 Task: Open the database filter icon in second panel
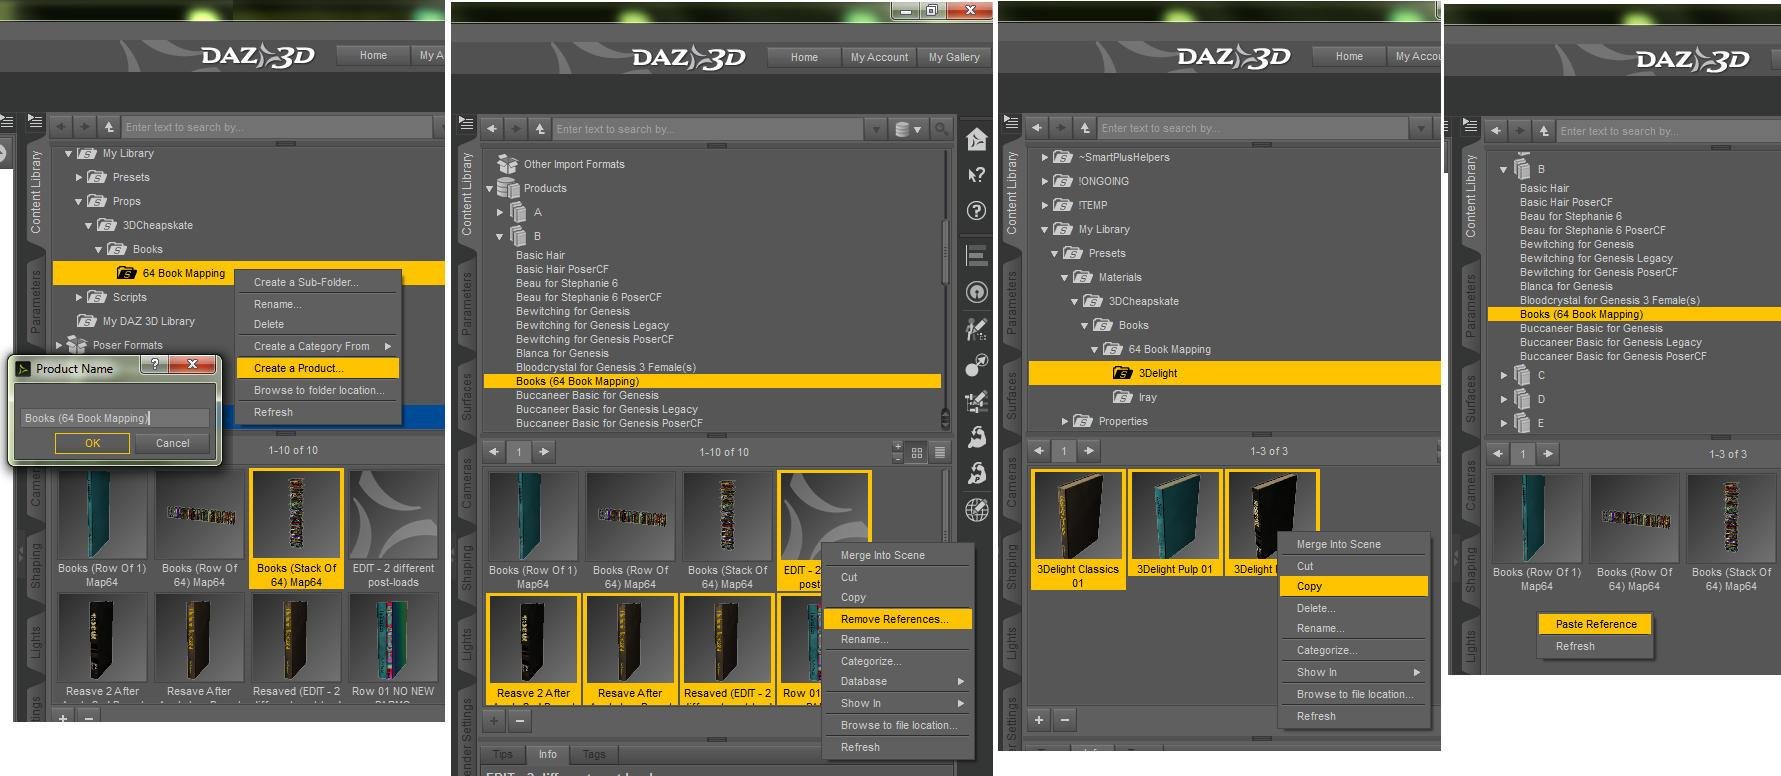pyautogui.click(x=908, y=129)
